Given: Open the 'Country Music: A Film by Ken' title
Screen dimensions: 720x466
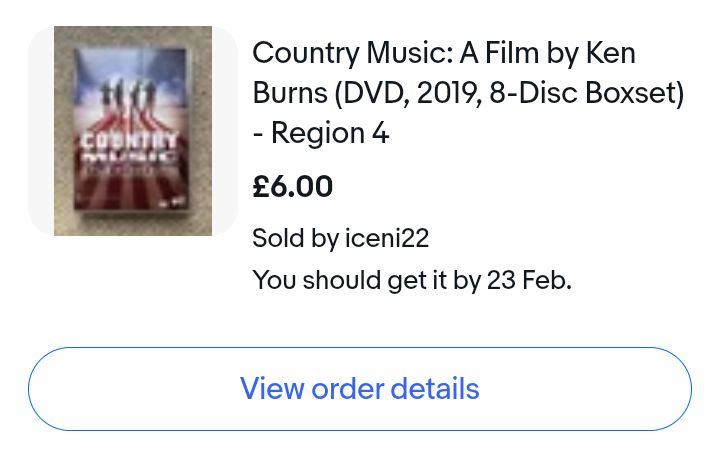Looking at the screenshot, I should coord(443,53).
